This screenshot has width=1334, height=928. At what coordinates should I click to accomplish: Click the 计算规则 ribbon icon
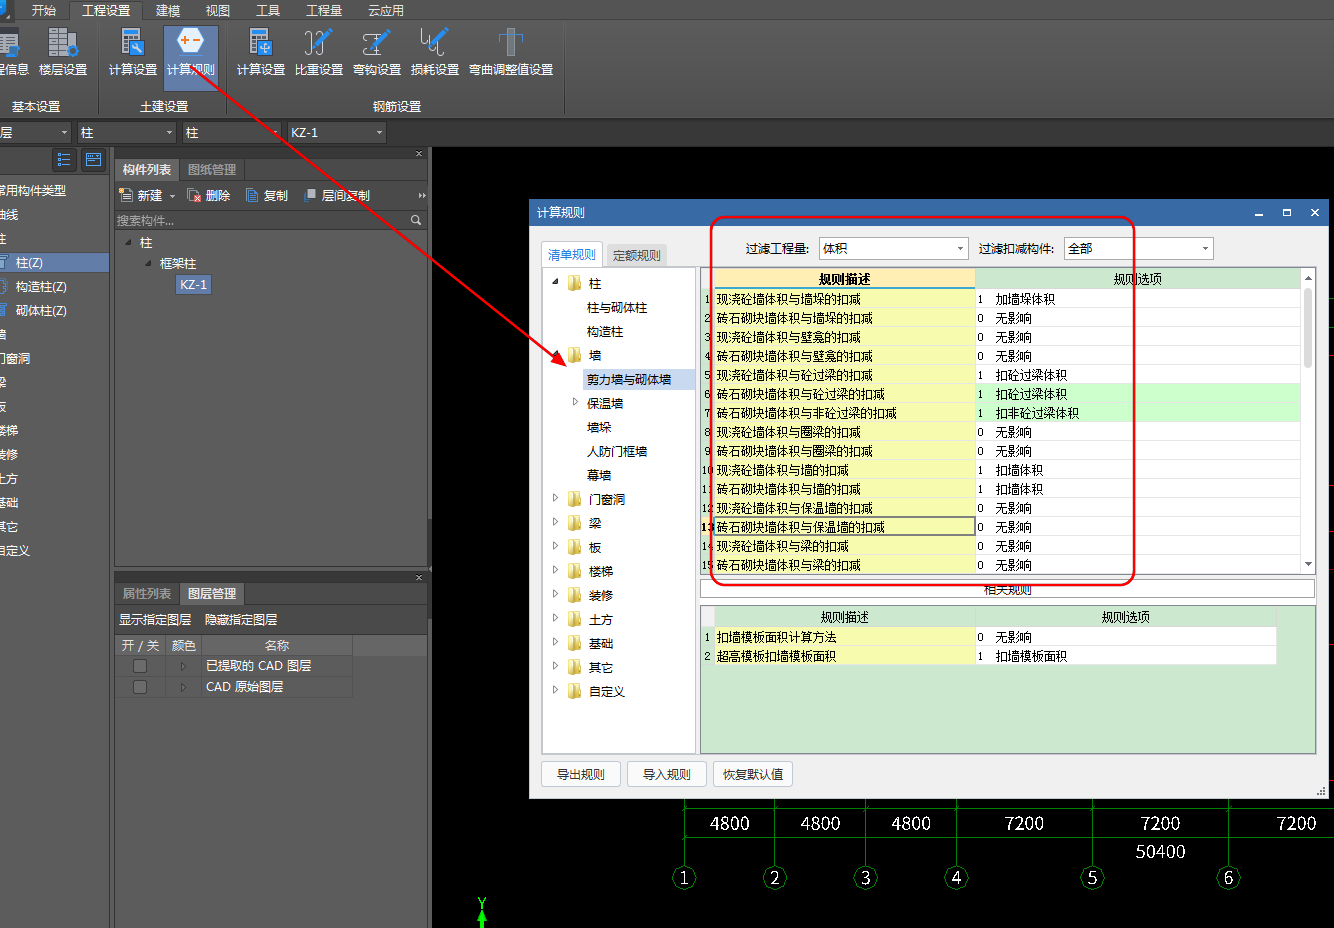click(x=190, y=43)
